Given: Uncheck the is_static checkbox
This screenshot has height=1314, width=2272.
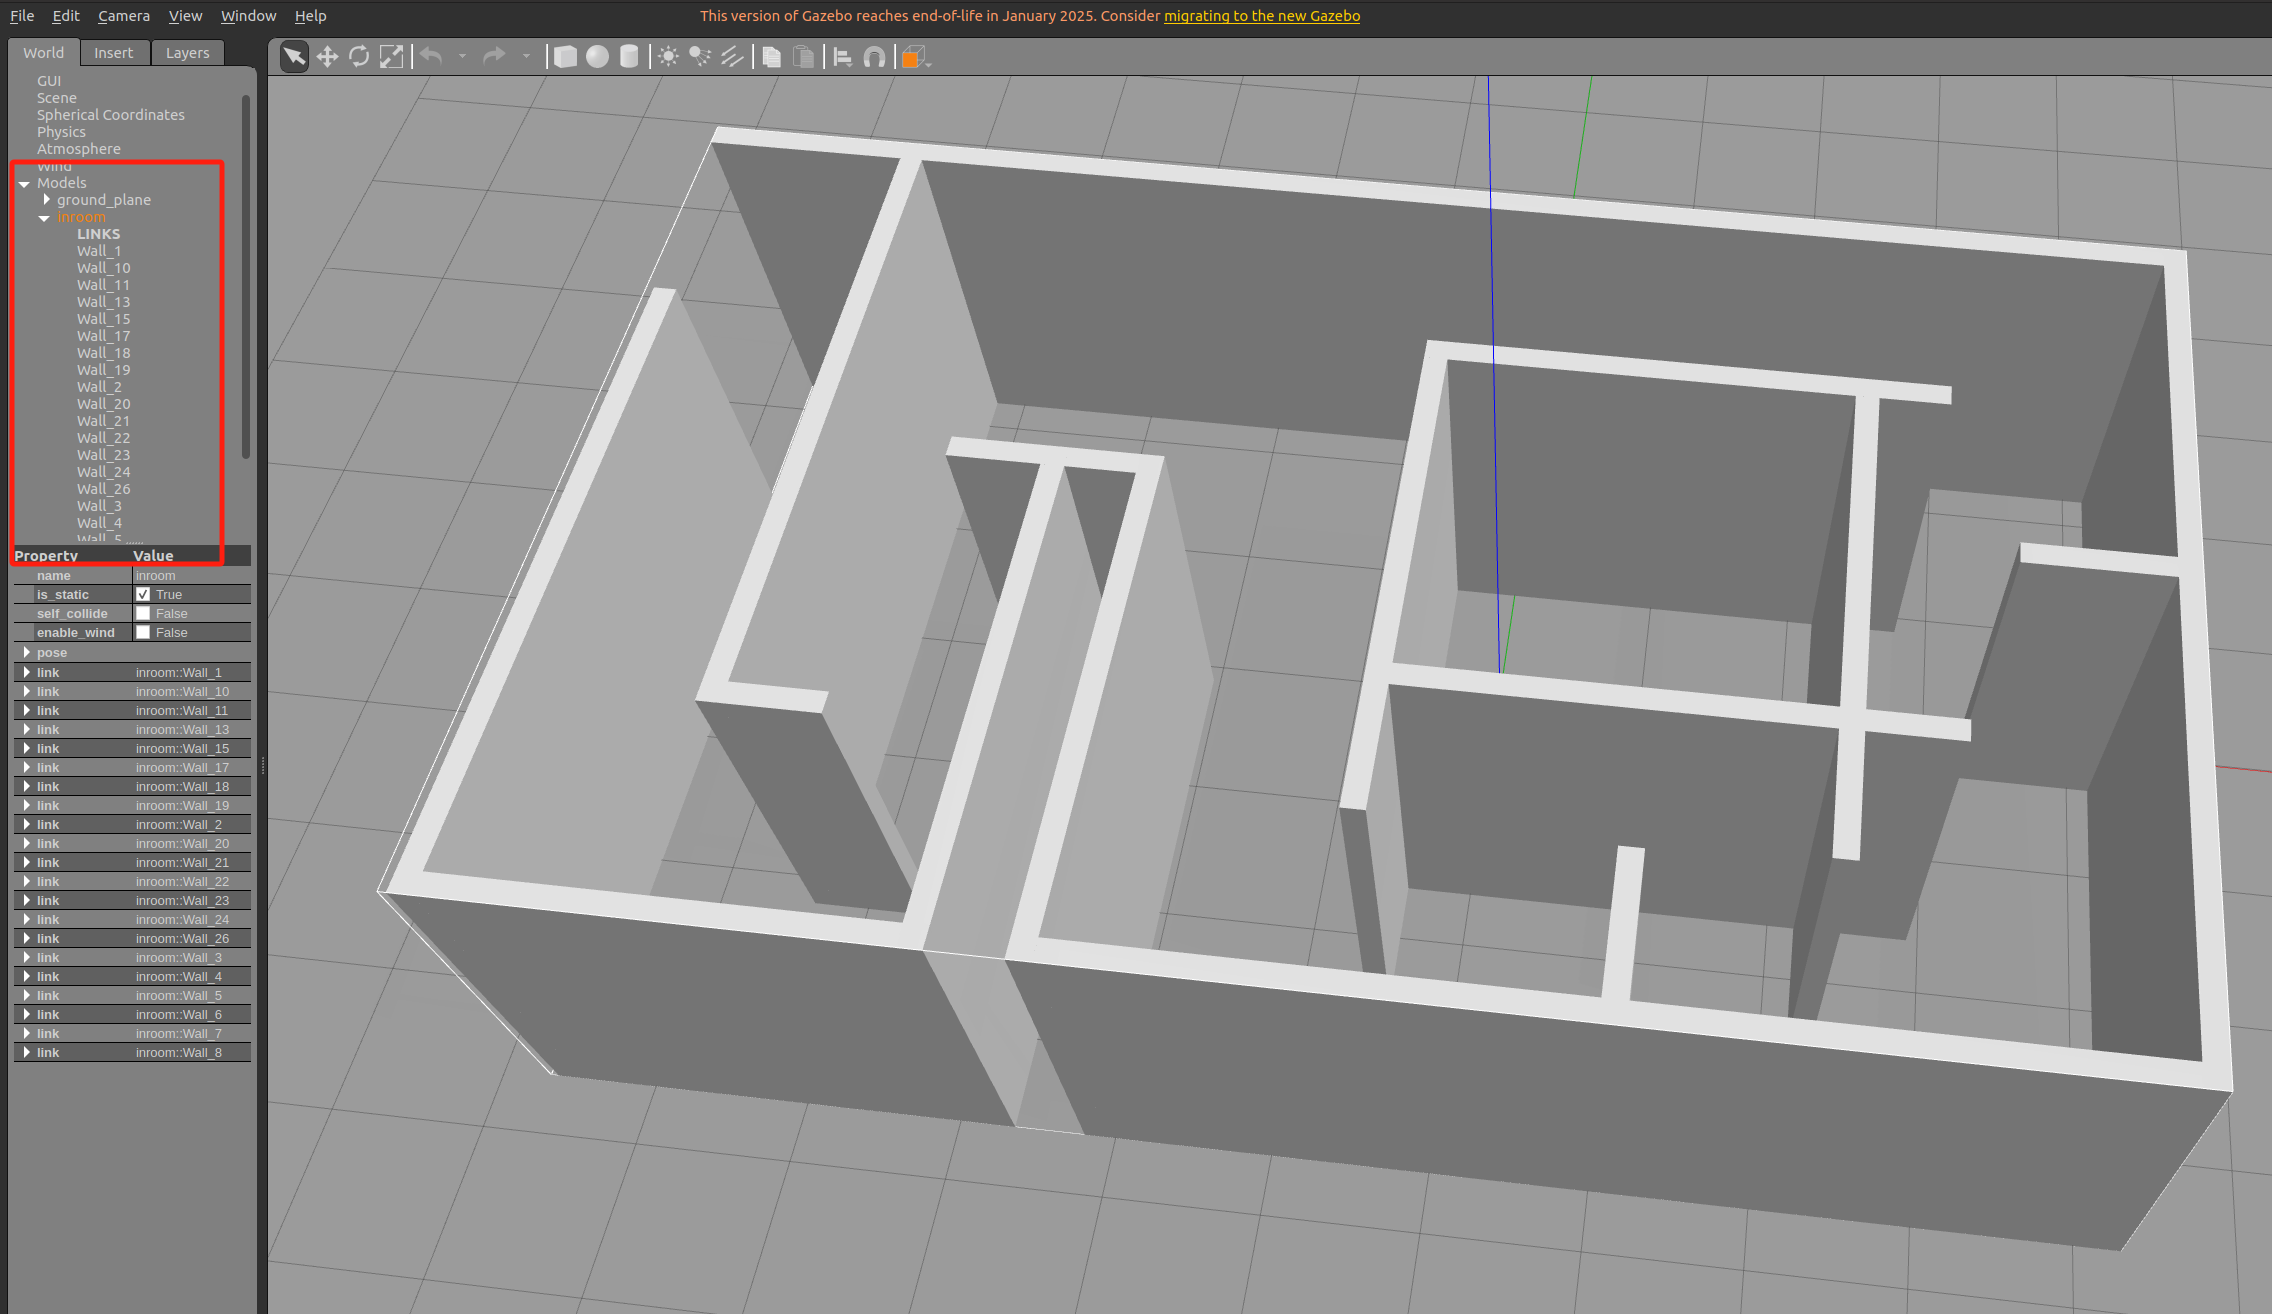Looking at the screenshot, I should coord(143,594).
